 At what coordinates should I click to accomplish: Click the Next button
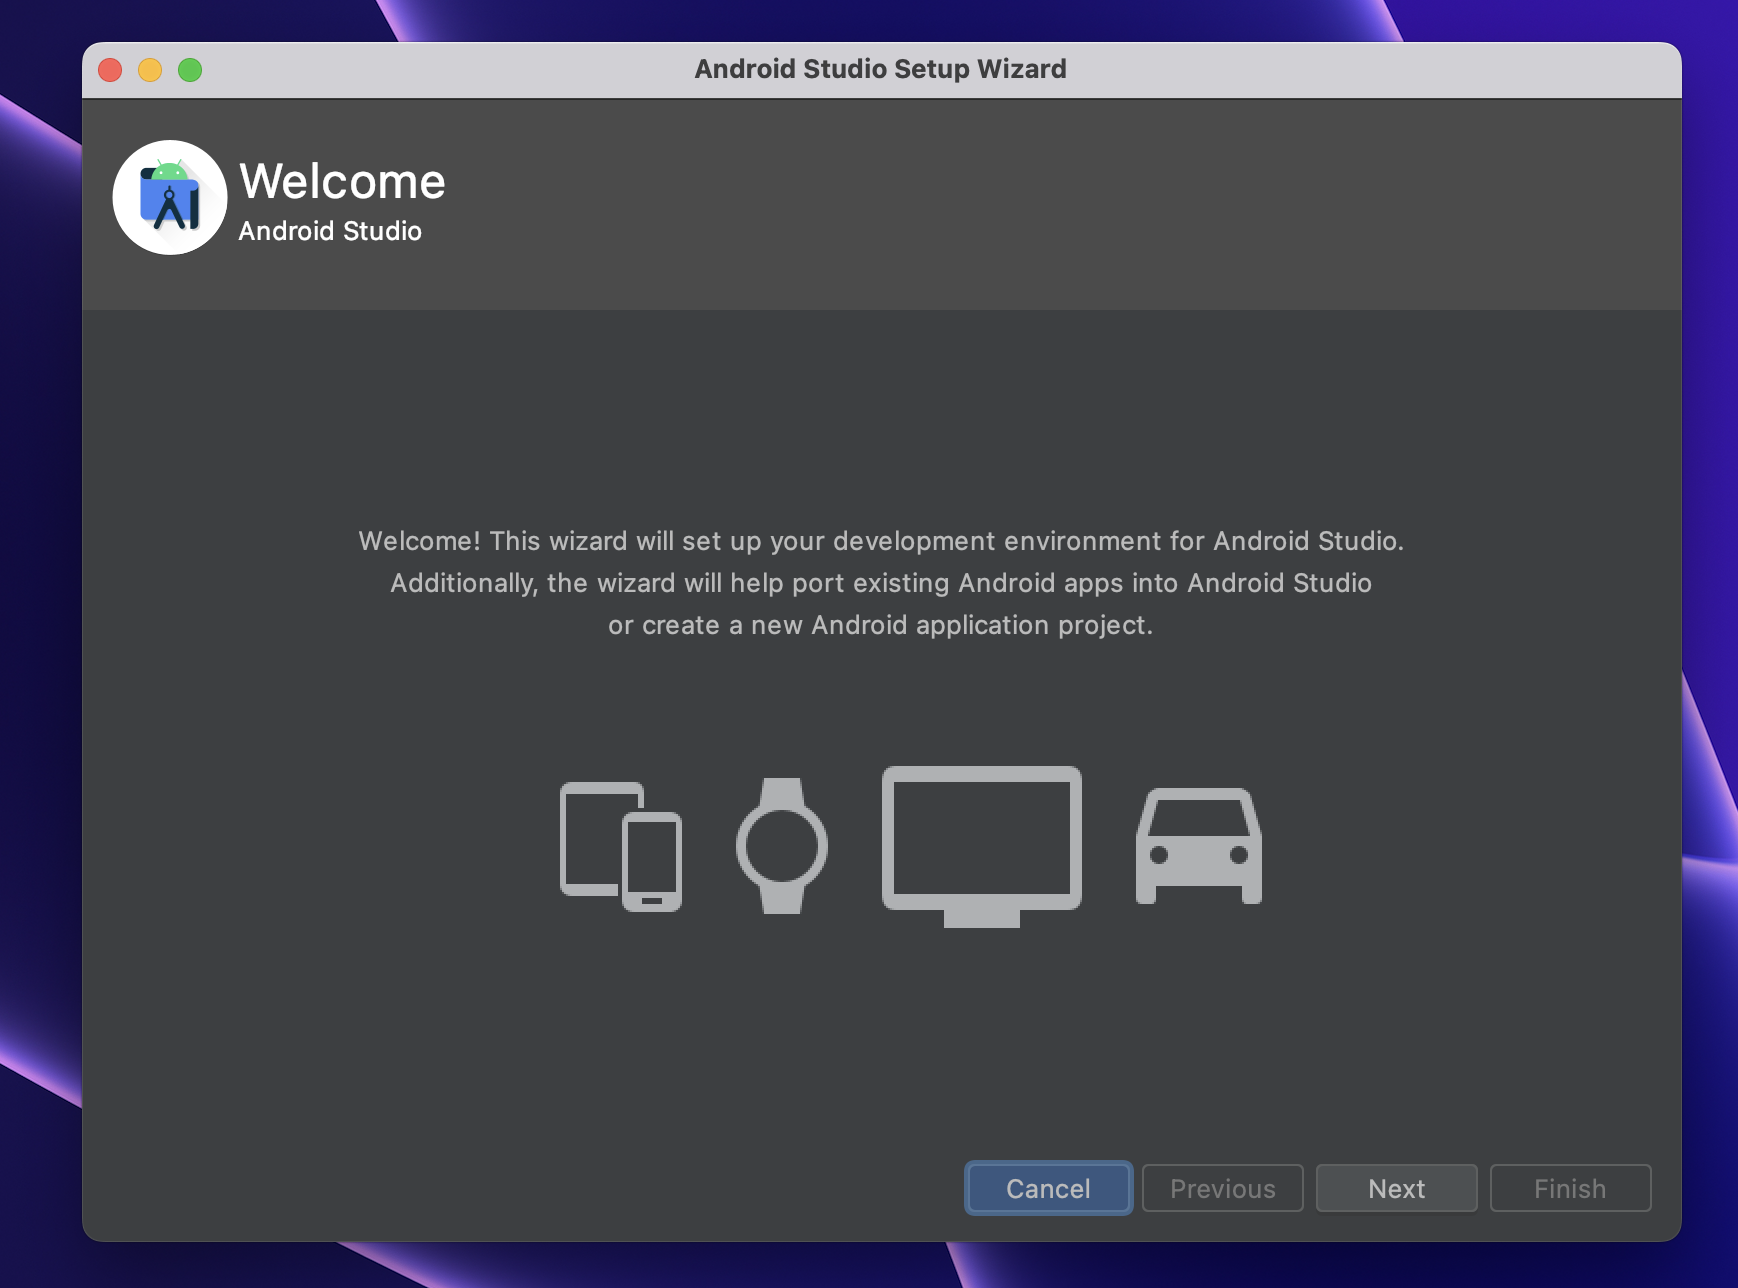point(1396,1188)
